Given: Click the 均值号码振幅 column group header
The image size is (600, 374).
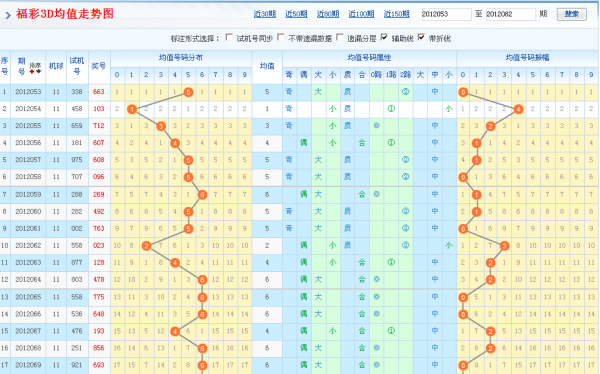Looking at the screenshot, I should [x=527, y=58].
